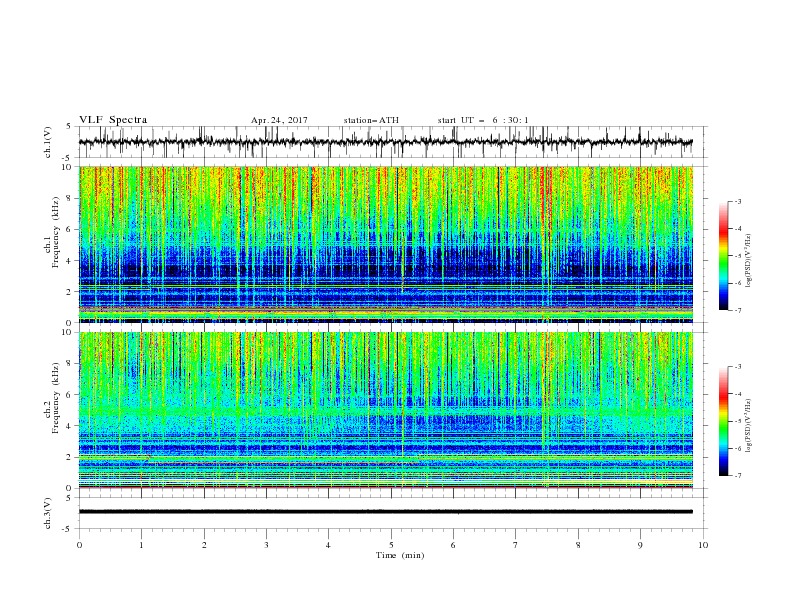The height and width of the screenshot is (612, 792).
Task: Click the "2" kHz tick of ch.2 spectrogram
Action: point(71,457)
